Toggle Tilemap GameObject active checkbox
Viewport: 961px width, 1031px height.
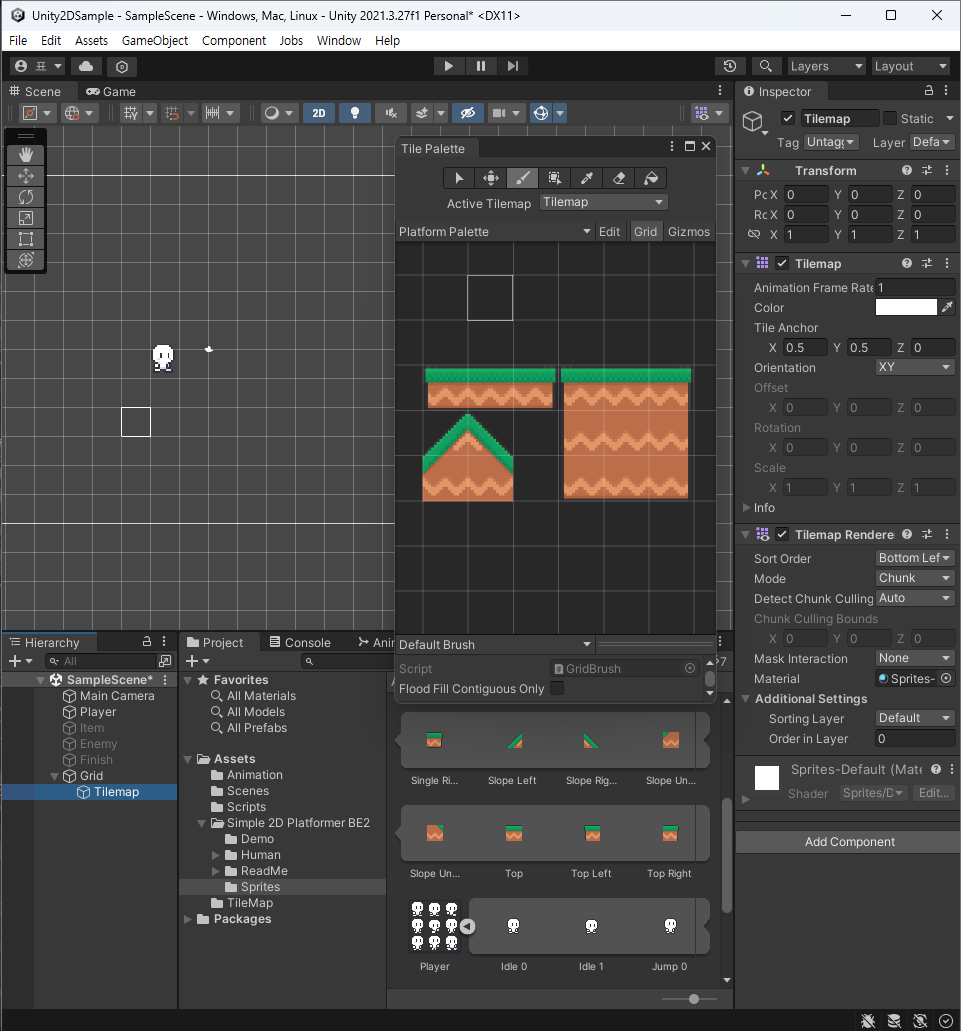point(787,118)
